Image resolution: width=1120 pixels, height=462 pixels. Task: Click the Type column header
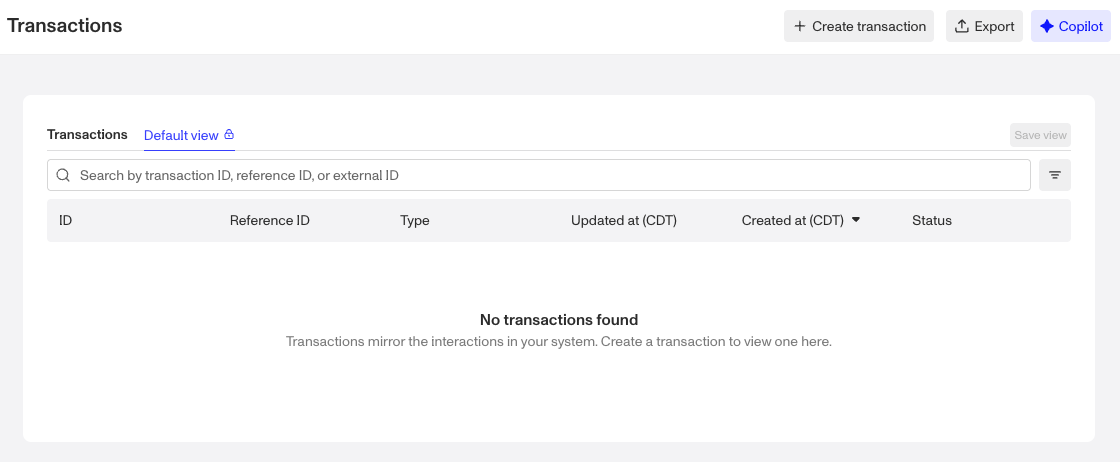(x=414, y=220)
